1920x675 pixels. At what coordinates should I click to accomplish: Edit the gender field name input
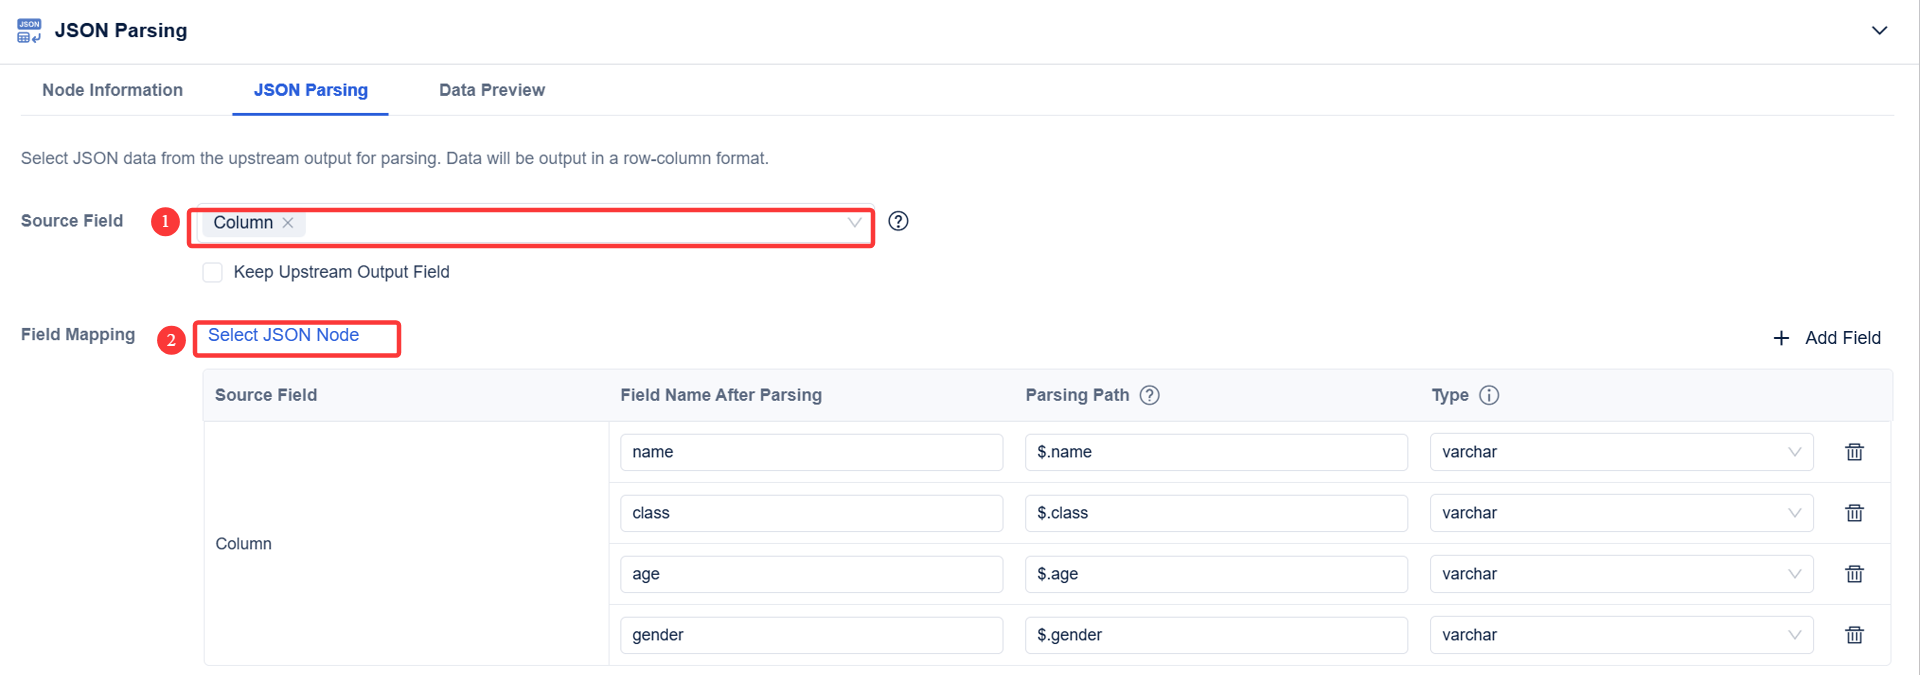pyautogui.click(x=811, y=635)
